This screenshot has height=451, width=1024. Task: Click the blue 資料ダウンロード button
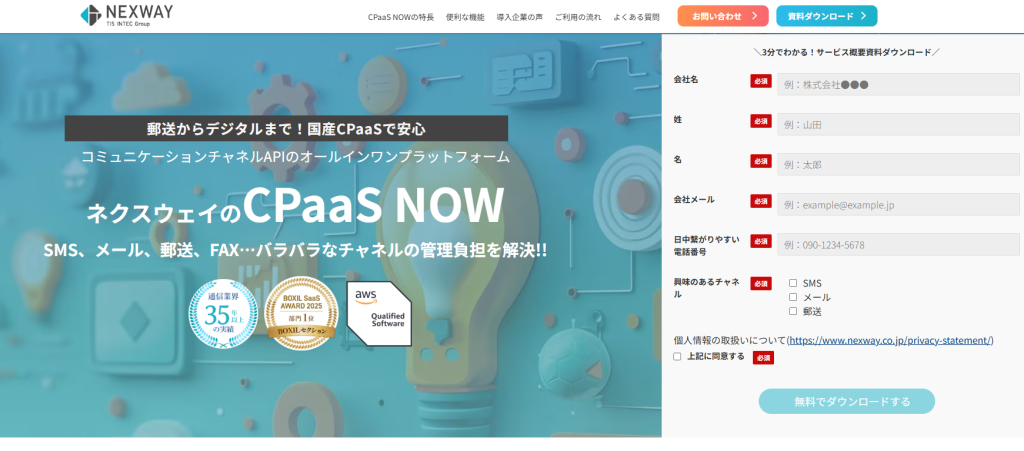[826, 16]
